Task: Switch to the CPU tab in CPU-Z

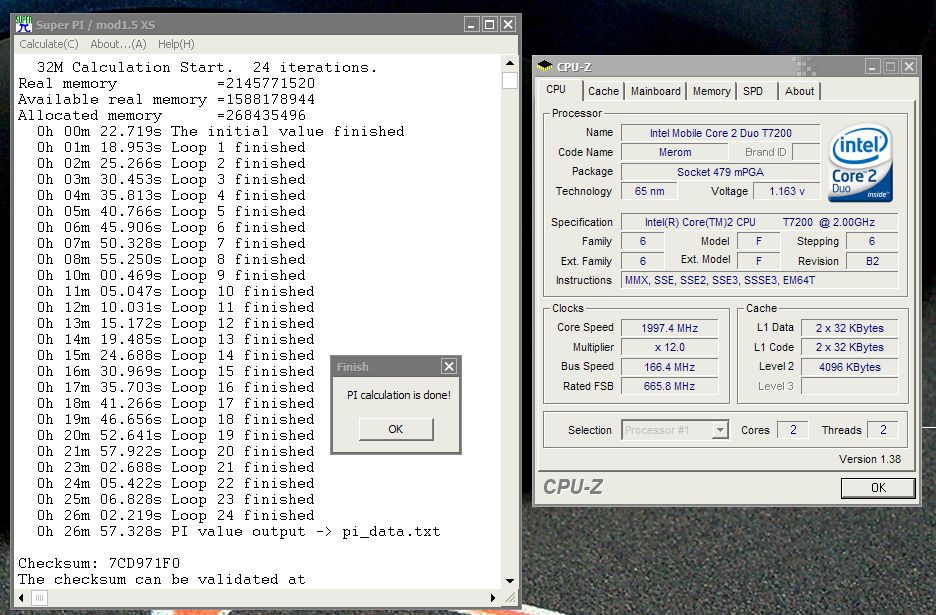Action: pos(556,90)
